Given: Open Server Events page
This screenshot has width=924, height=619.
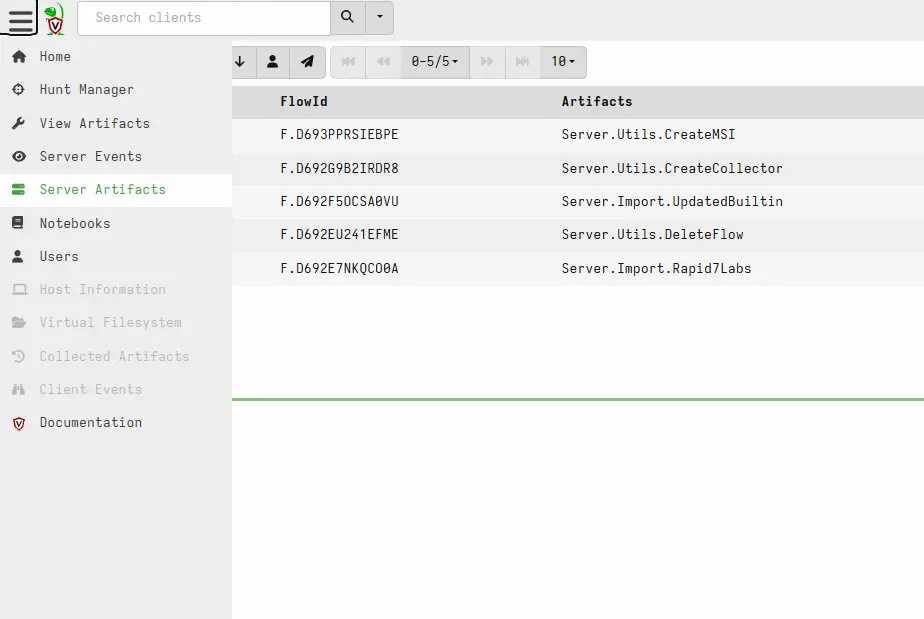Looking at the screenshot, I should (116, 156).
